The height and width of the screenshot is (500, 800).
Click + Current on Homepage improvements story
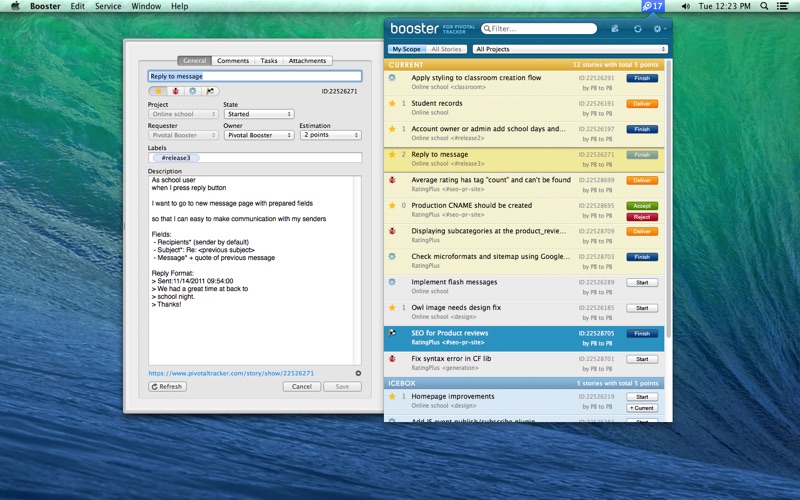642,408
